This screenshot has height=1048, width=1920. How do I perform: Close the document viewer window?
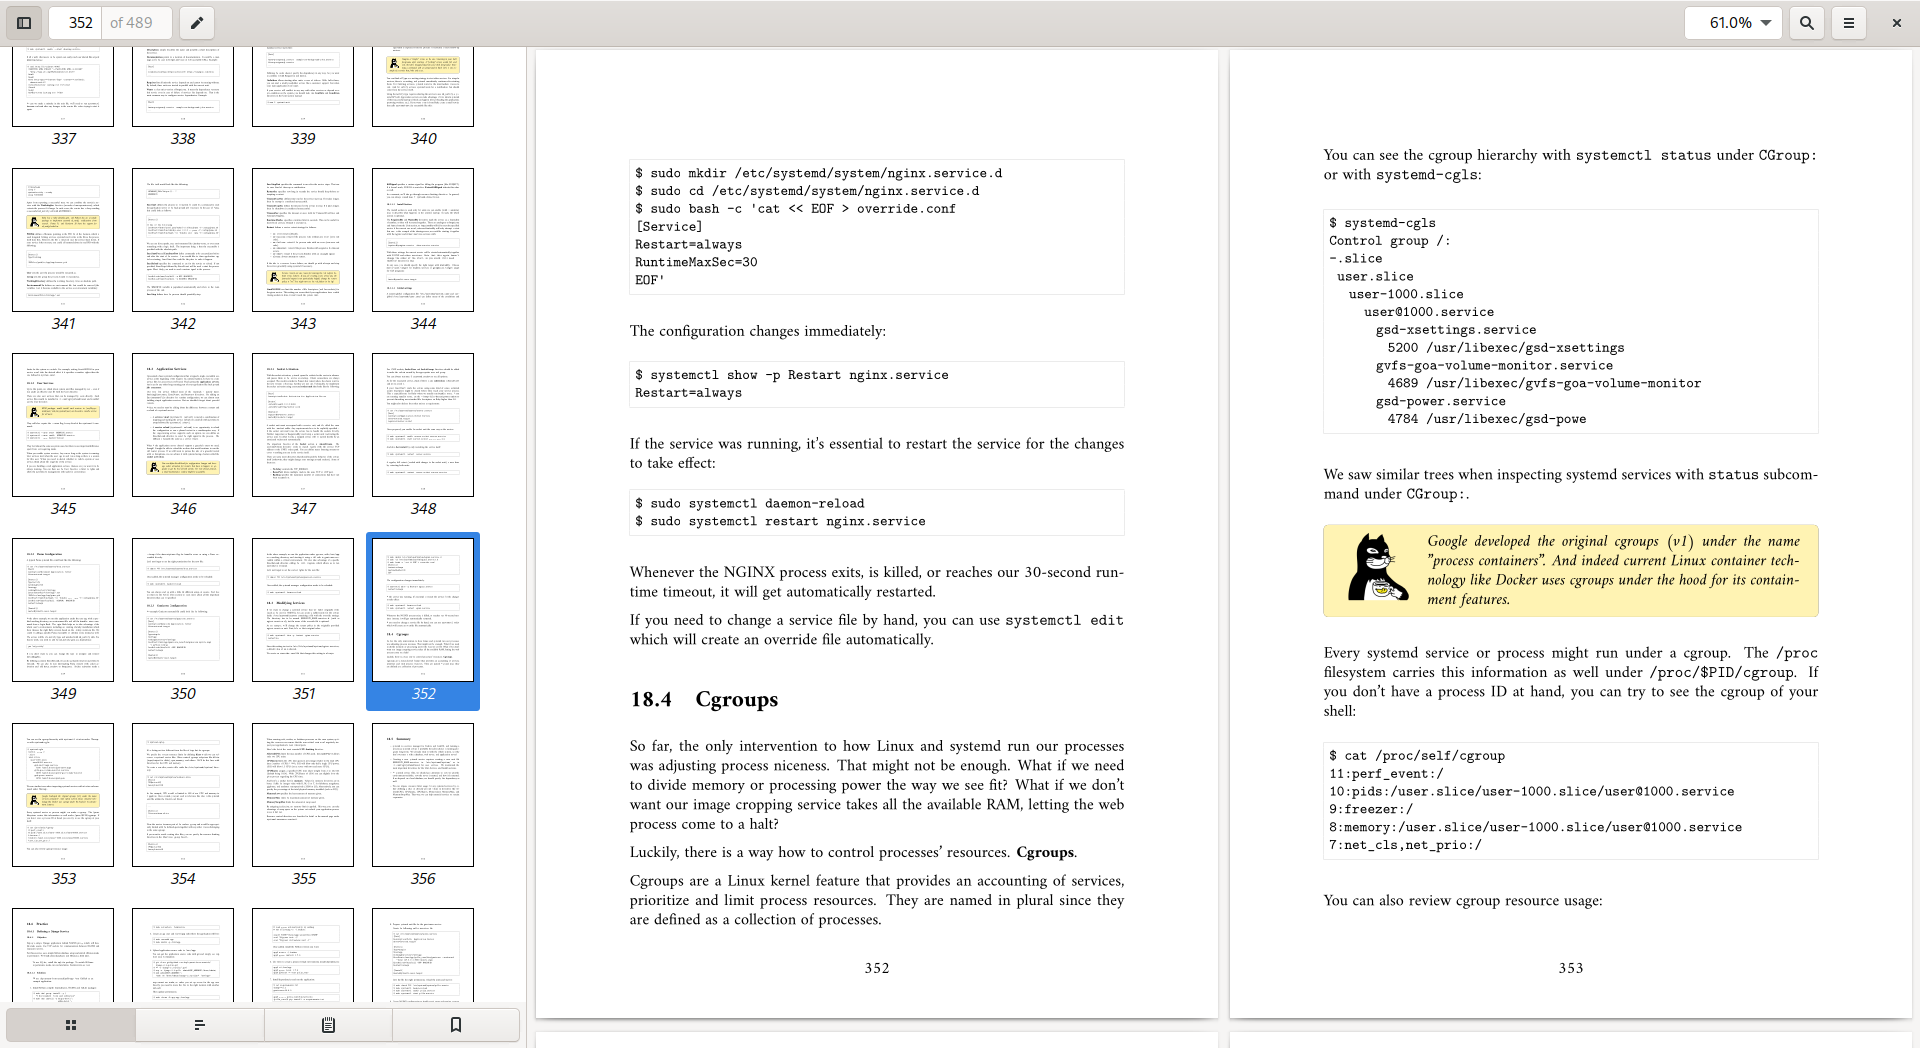point(1896,23)
